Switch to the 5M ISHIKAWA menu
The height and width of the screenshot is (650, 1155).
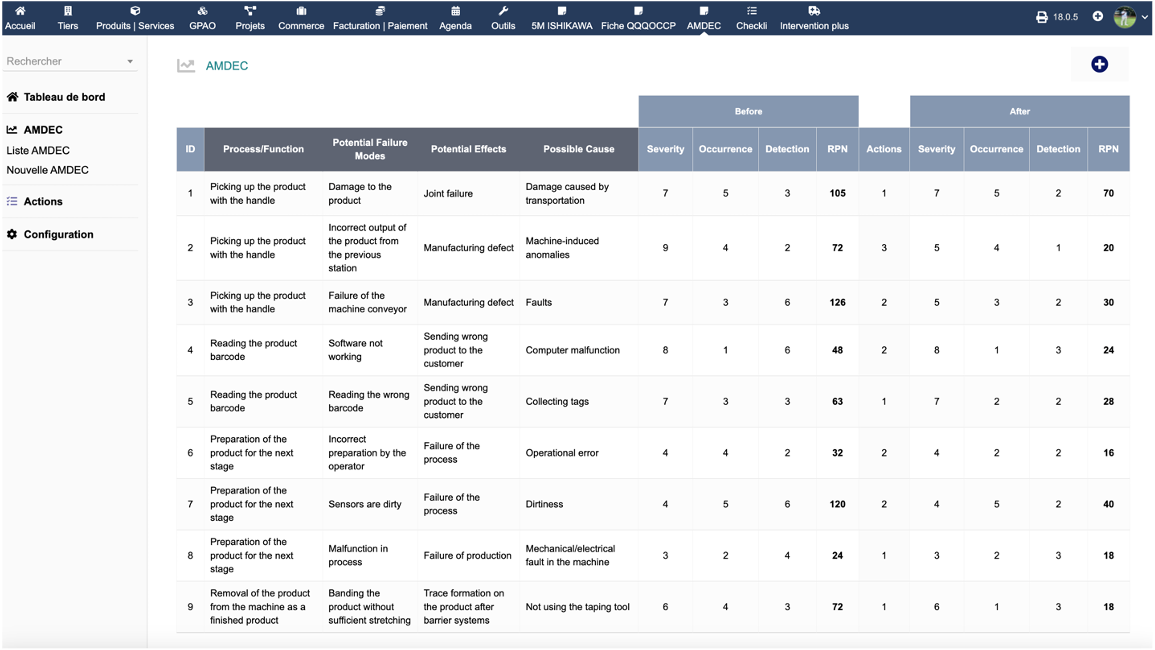point(561,18)
